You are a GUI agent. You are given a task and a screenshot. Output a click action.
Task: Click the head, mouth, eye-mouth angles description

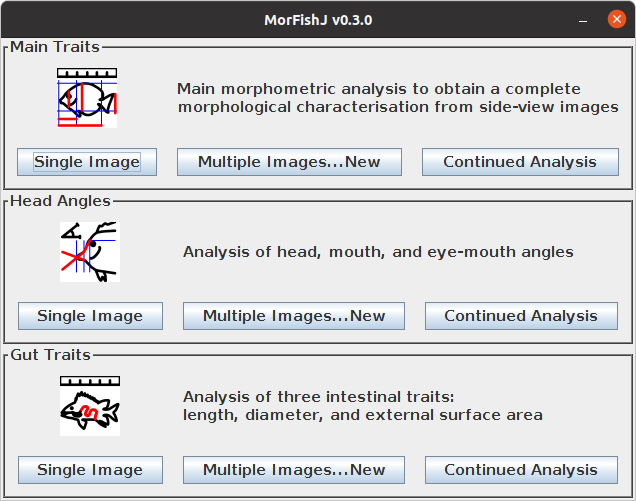(378, 252)
